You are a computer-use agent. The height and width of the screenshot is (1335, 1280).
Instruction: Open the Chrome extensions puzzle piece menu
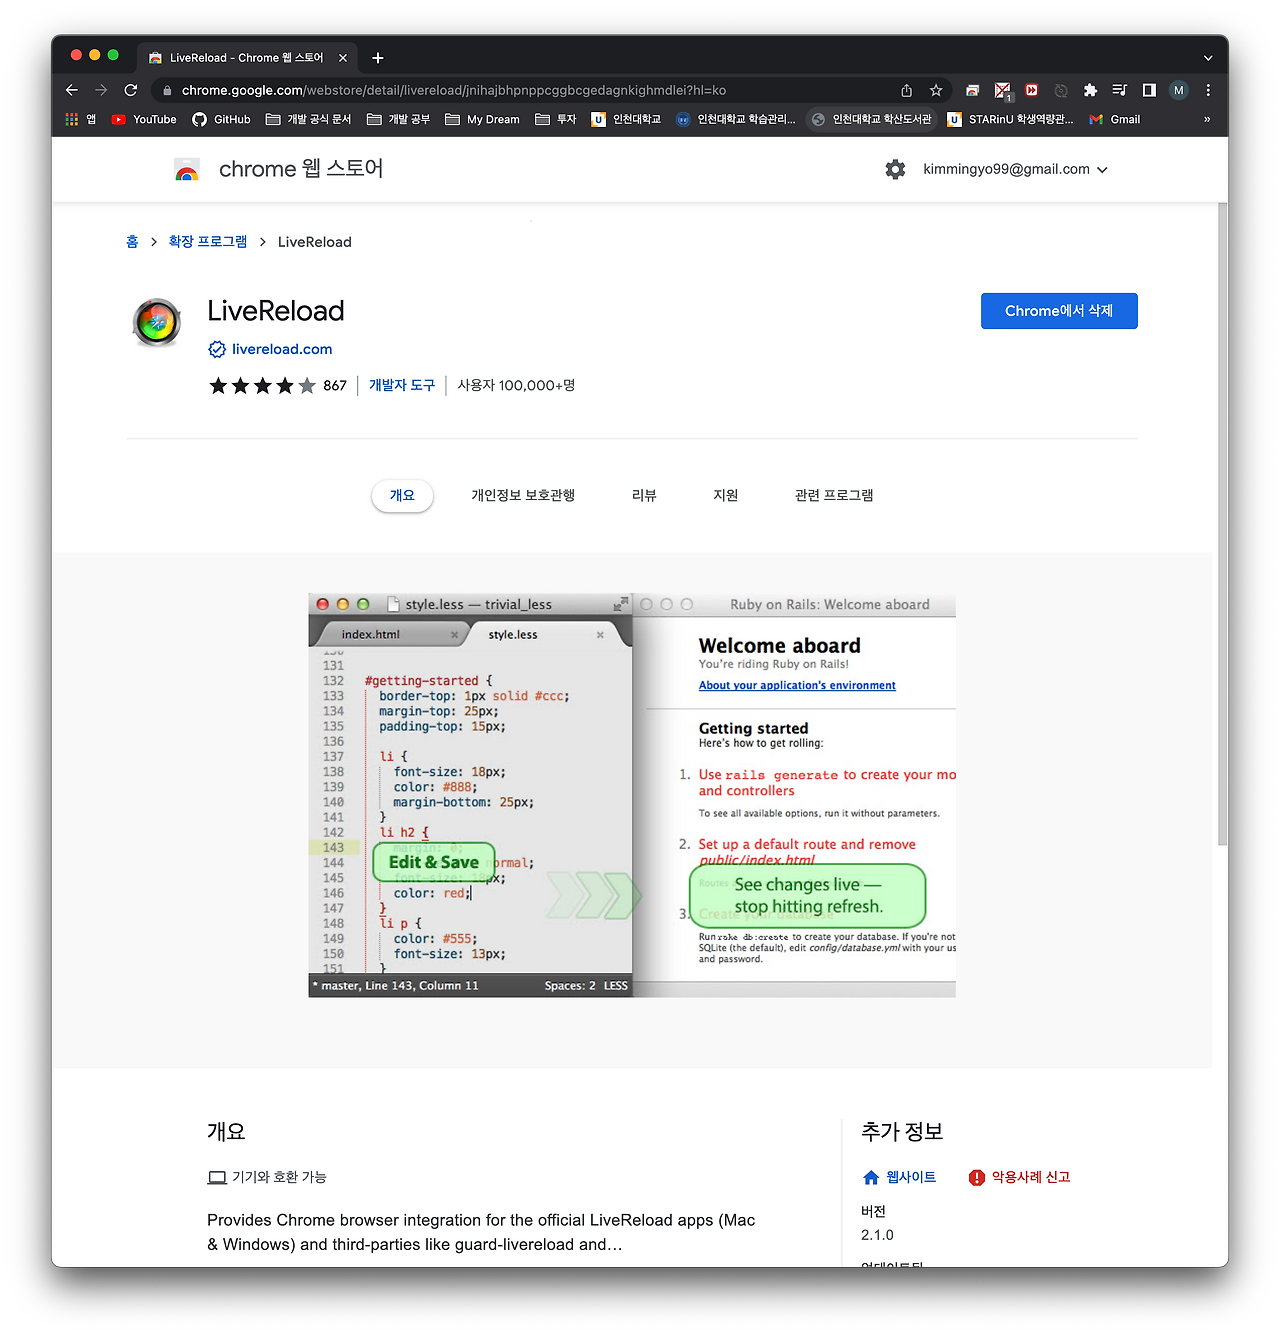coord(1090,90)
